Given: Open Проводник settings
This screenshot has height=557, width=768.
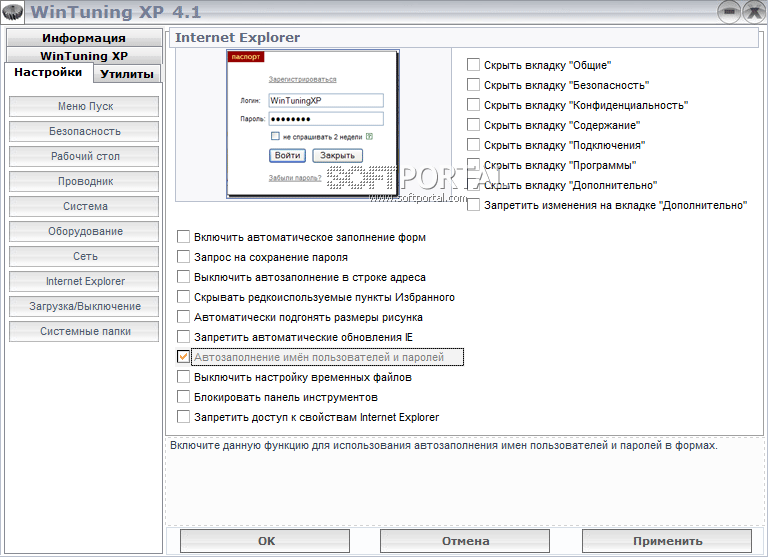Looking at the screenshot, I should 84,181.
